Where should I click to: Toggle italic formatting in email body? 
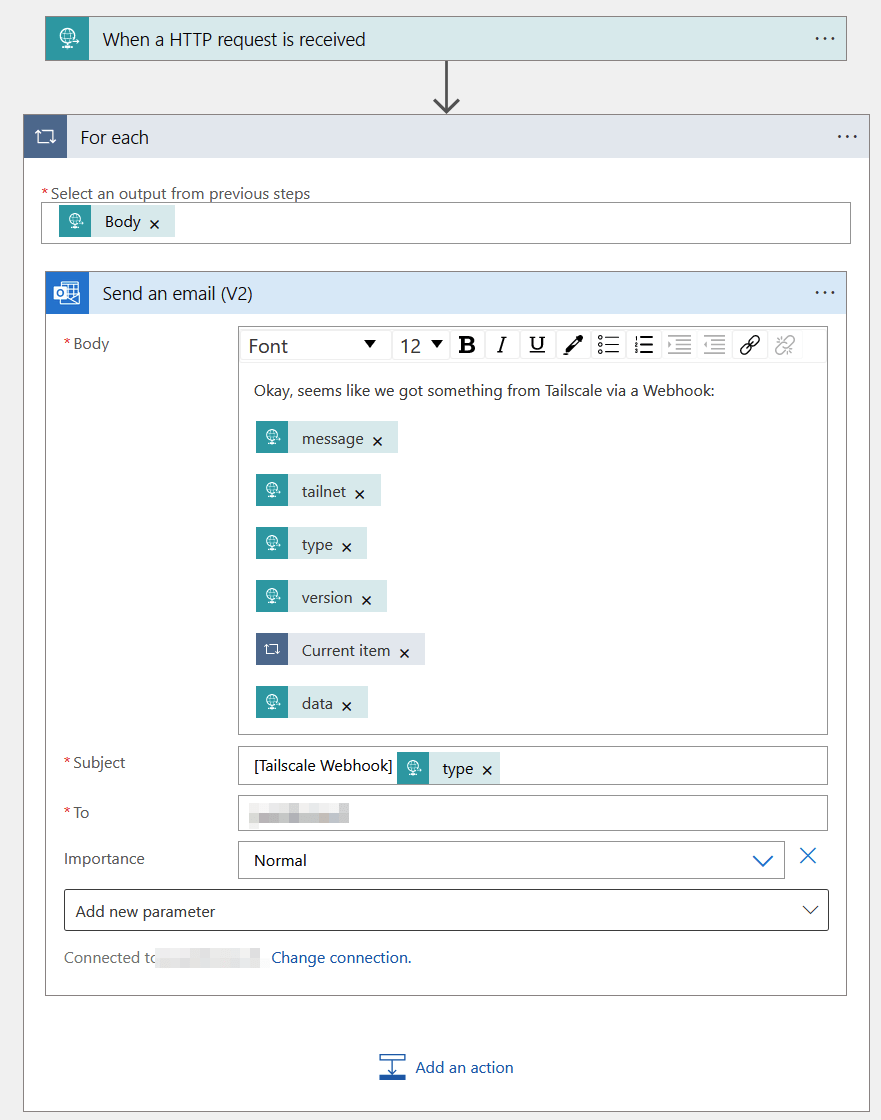point(502,345)
